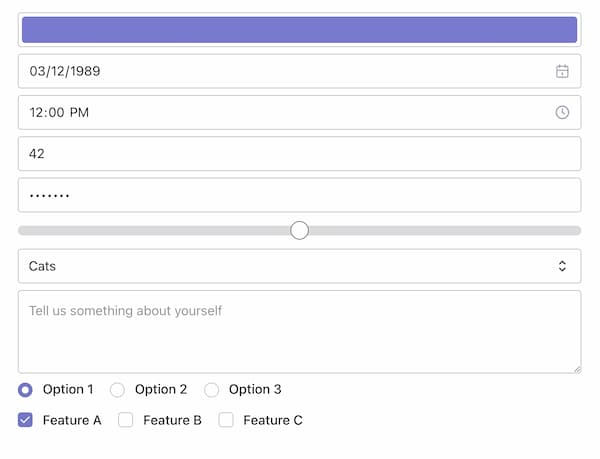Enable the Feature B checkbox
Image resolution: width=600 pixels, height=459 pixels.
(x=126, y=420)
